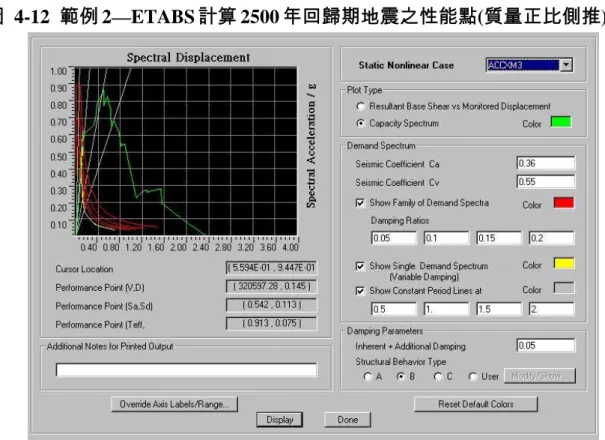
Task: Click the Additional Notes for Printed Output field
Action: pyautogui.click(x=186, y=369)
